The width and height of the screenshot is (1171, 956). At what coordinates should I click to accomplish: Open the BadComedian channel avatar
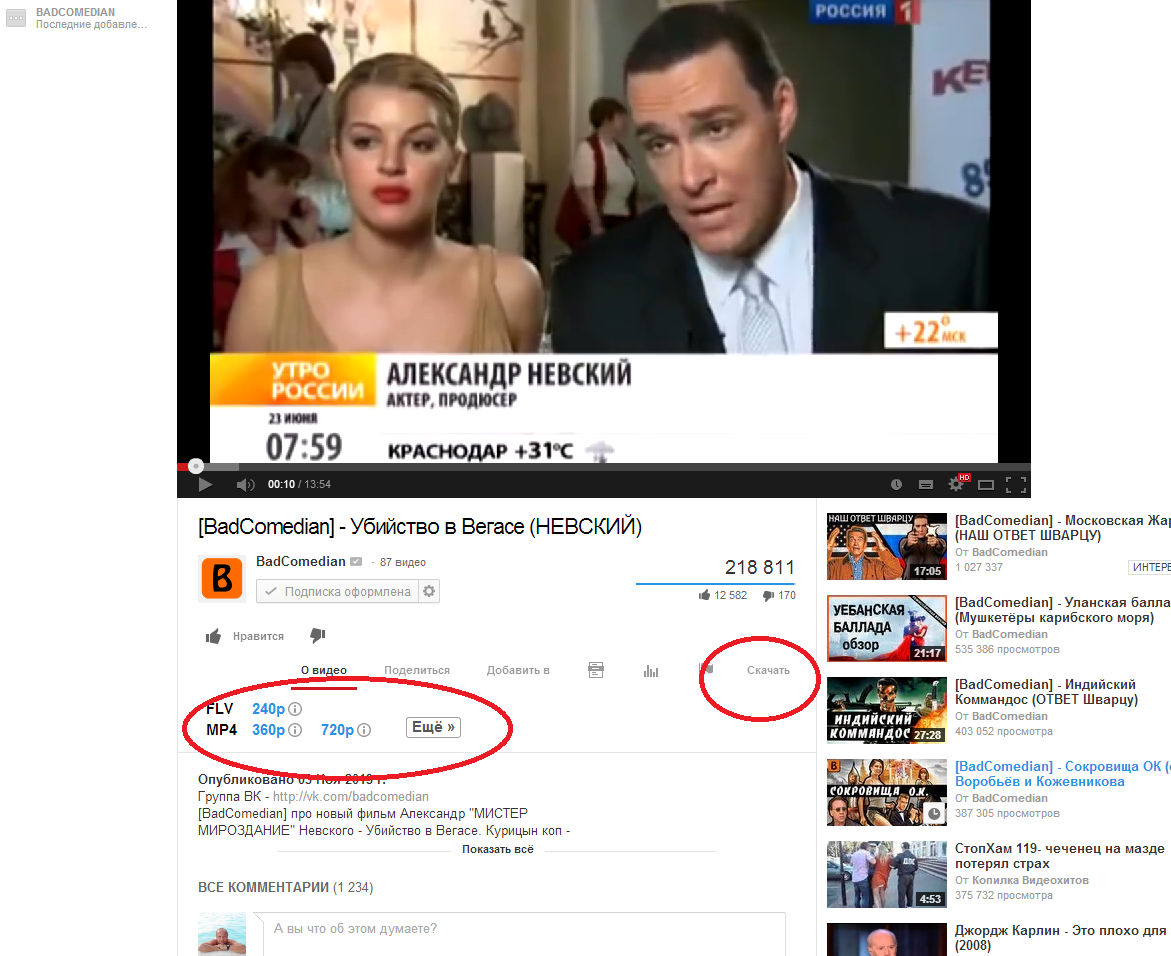tap(222, 578)
